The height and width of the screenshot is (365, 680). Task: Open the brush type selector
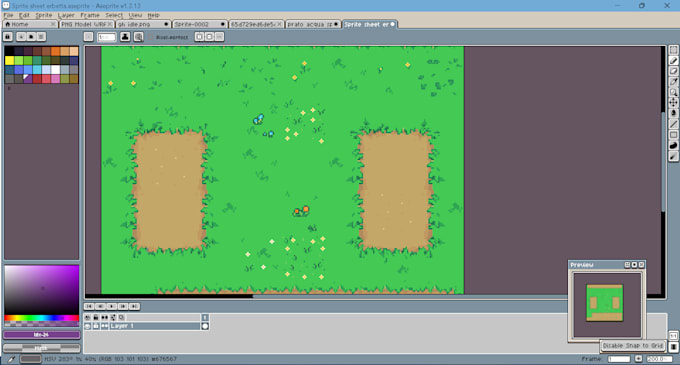click(x=88, y=37)
